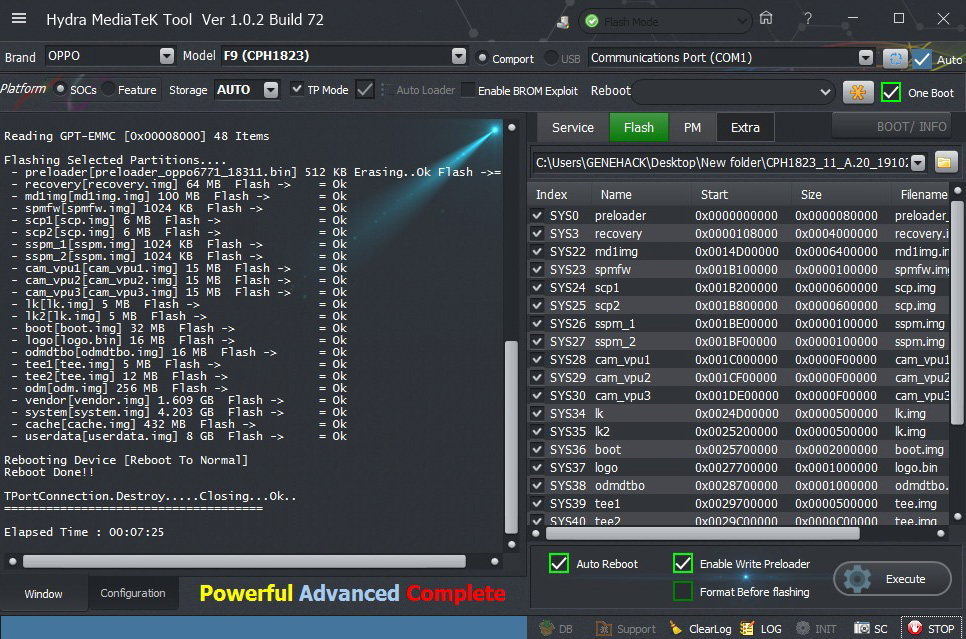
Task: Open the Brand OPPO dropdown
Action: (x=167, y=56)
